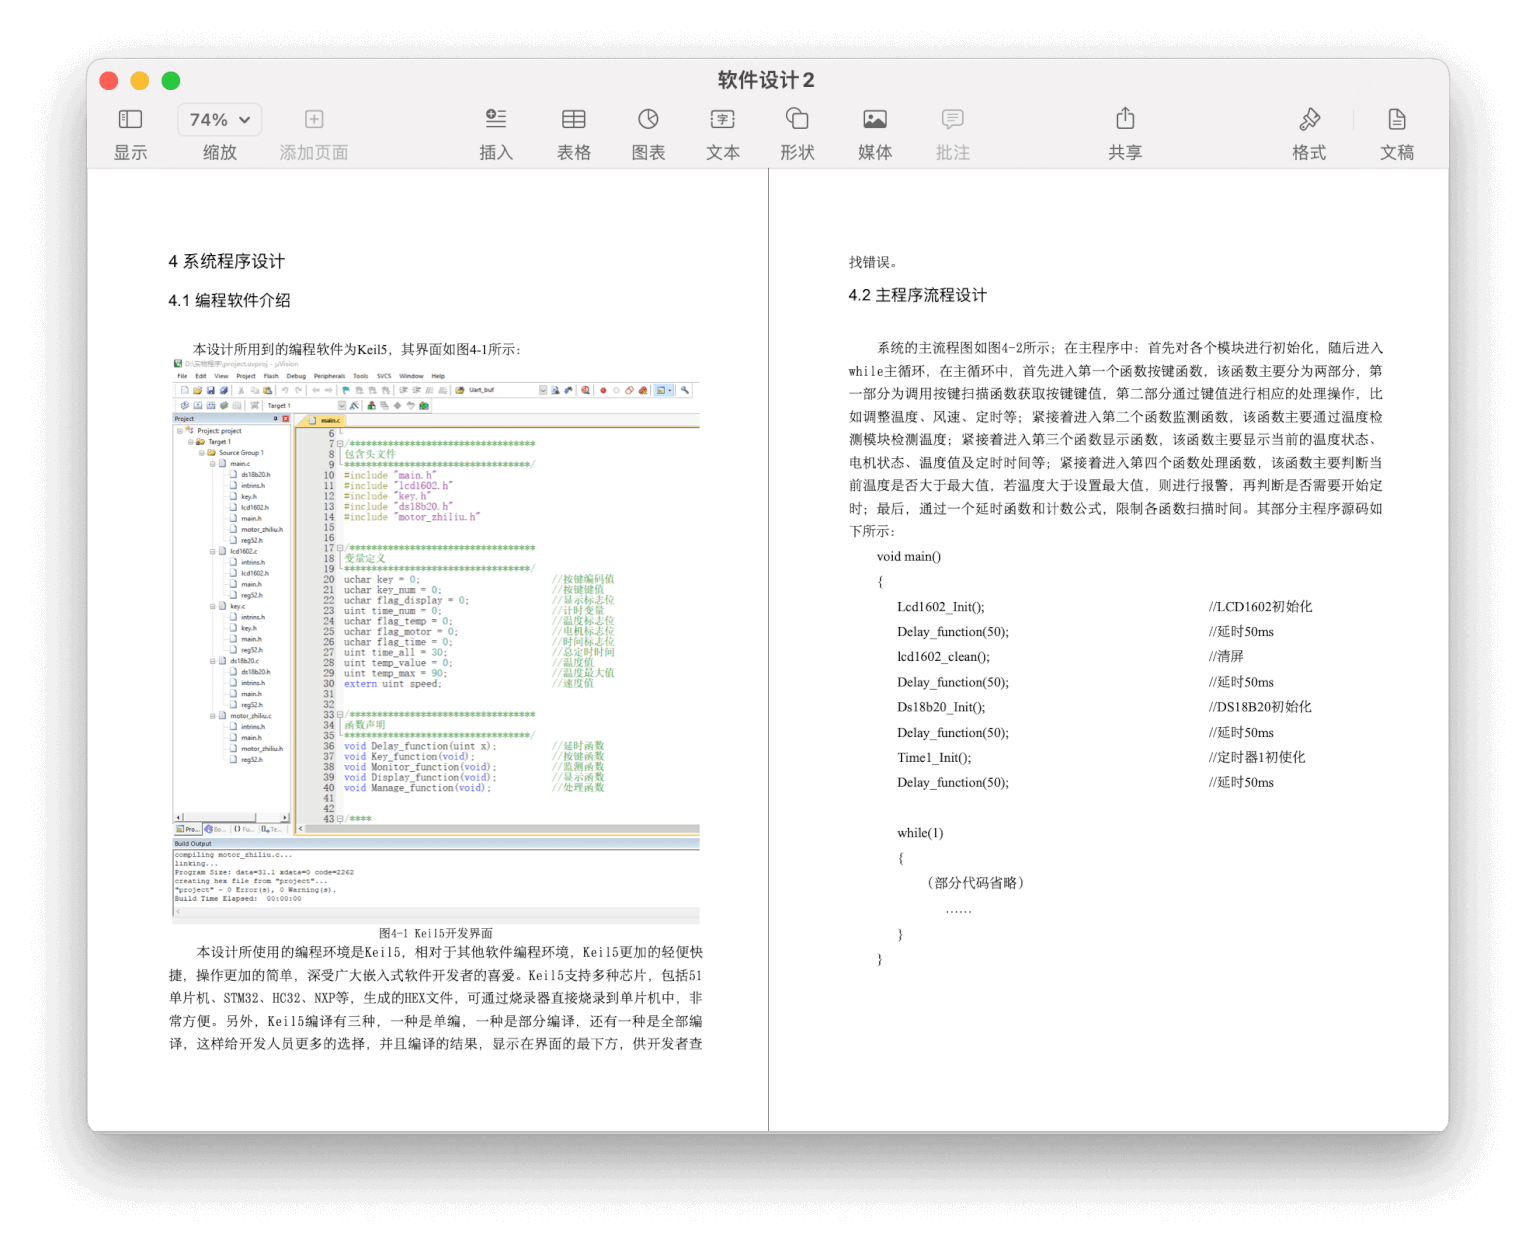The image size is (1536, 1249).
Task: Click code line Time1_Init();
Action: point(934,758)
